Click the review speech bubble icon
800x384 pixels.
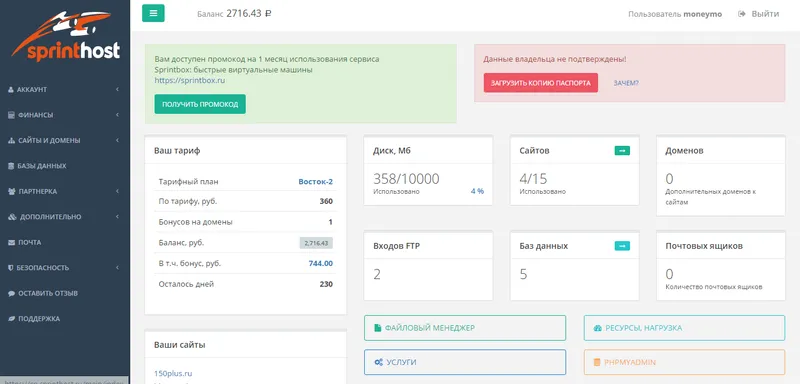pos(11,294)
